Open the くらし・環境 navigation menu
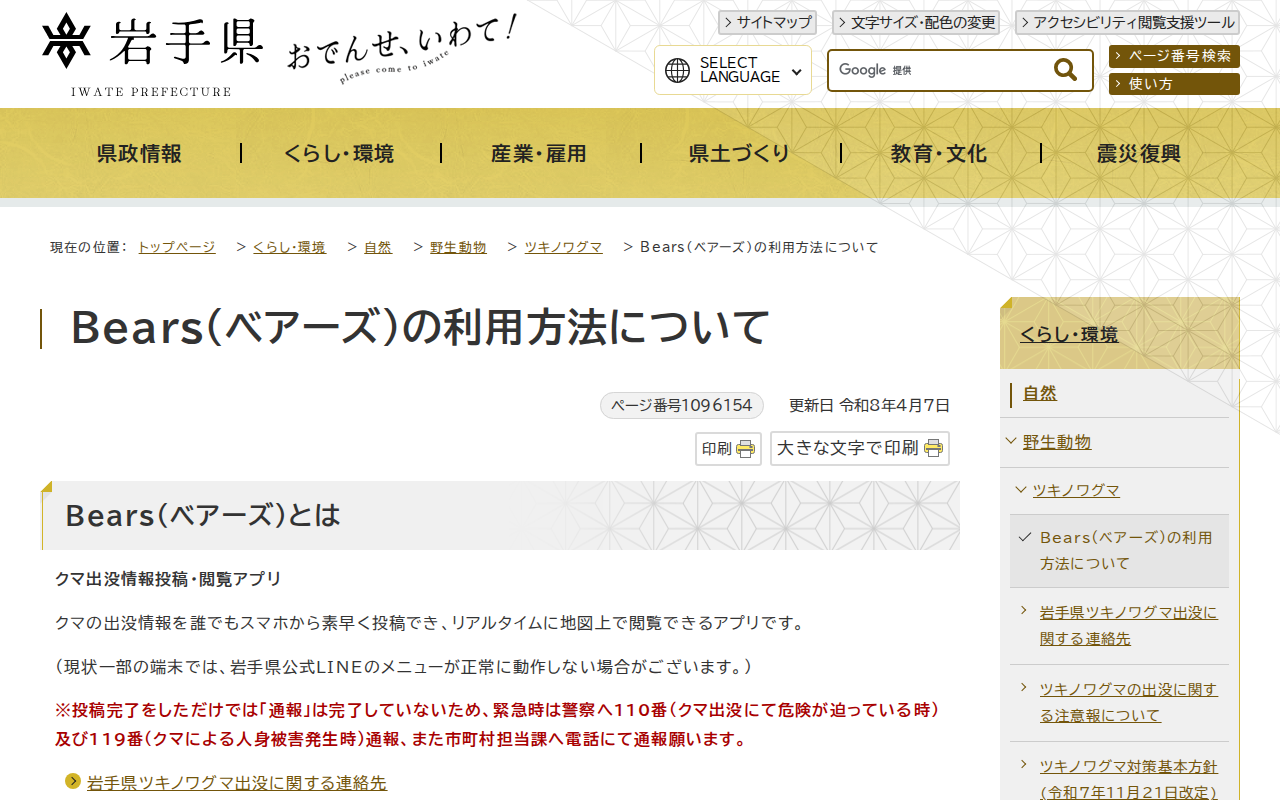Viewport: 1280px width, 800px height. [340, 153]
